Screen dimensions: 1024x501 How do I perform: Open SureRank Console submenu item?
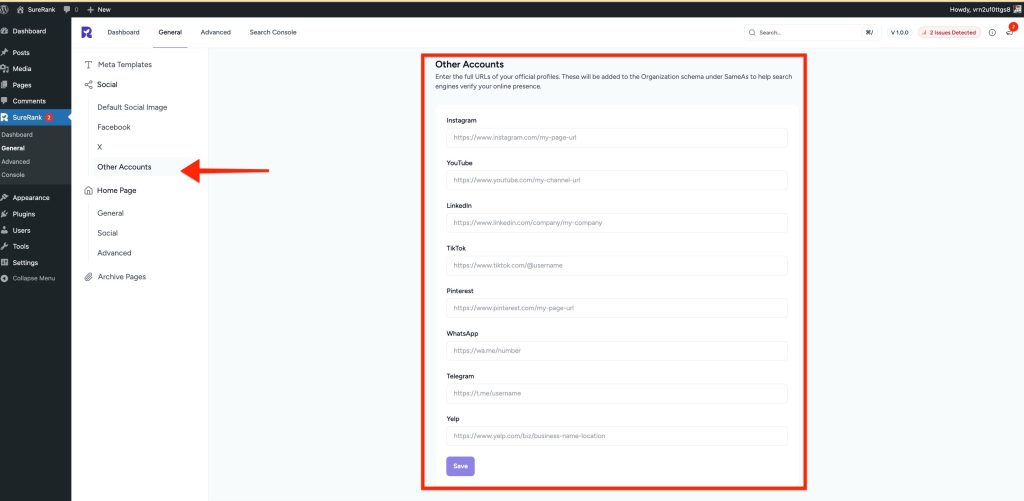(x=13, y=175)
